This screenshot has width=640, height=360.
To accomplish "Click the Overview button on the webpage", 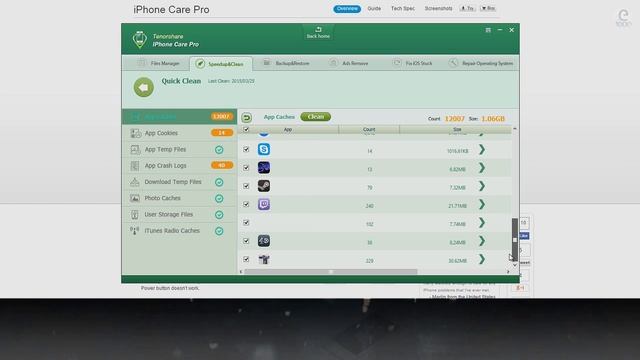I will click(347, 9).
